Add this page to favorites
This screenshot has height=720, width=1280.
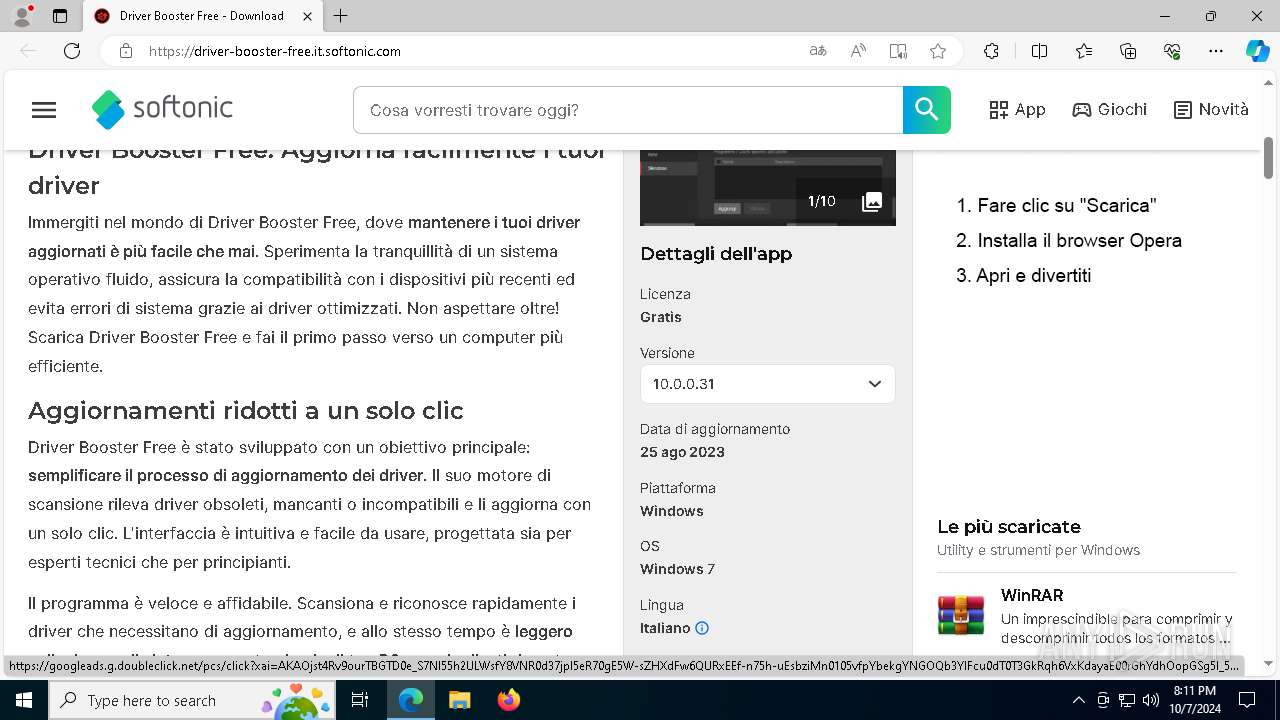point(938,51)
